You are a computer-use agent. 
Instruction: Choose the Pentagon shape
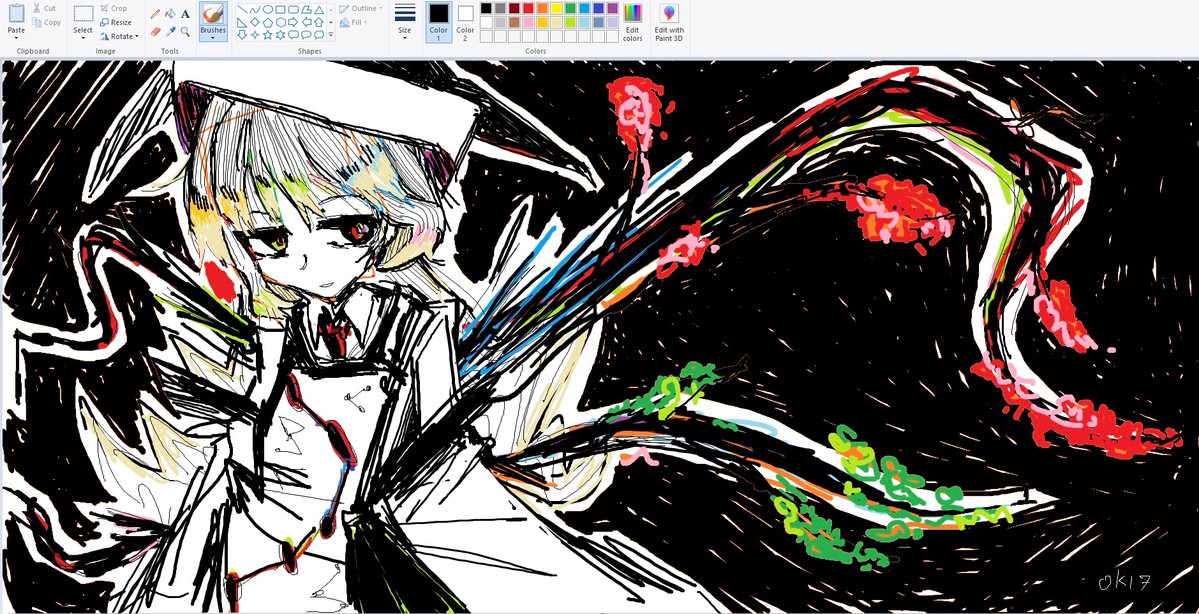[268, 22]
